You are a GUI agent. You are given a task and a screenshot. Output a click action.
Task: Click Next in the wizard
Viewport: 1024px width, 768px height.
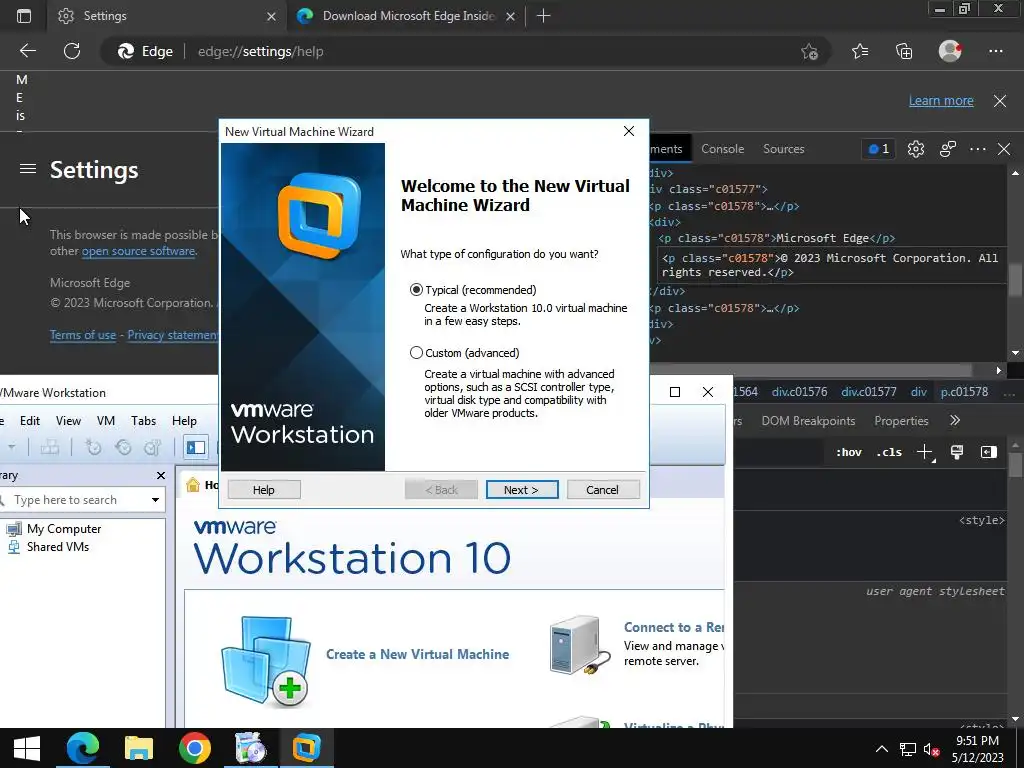[x=522, y=490]
